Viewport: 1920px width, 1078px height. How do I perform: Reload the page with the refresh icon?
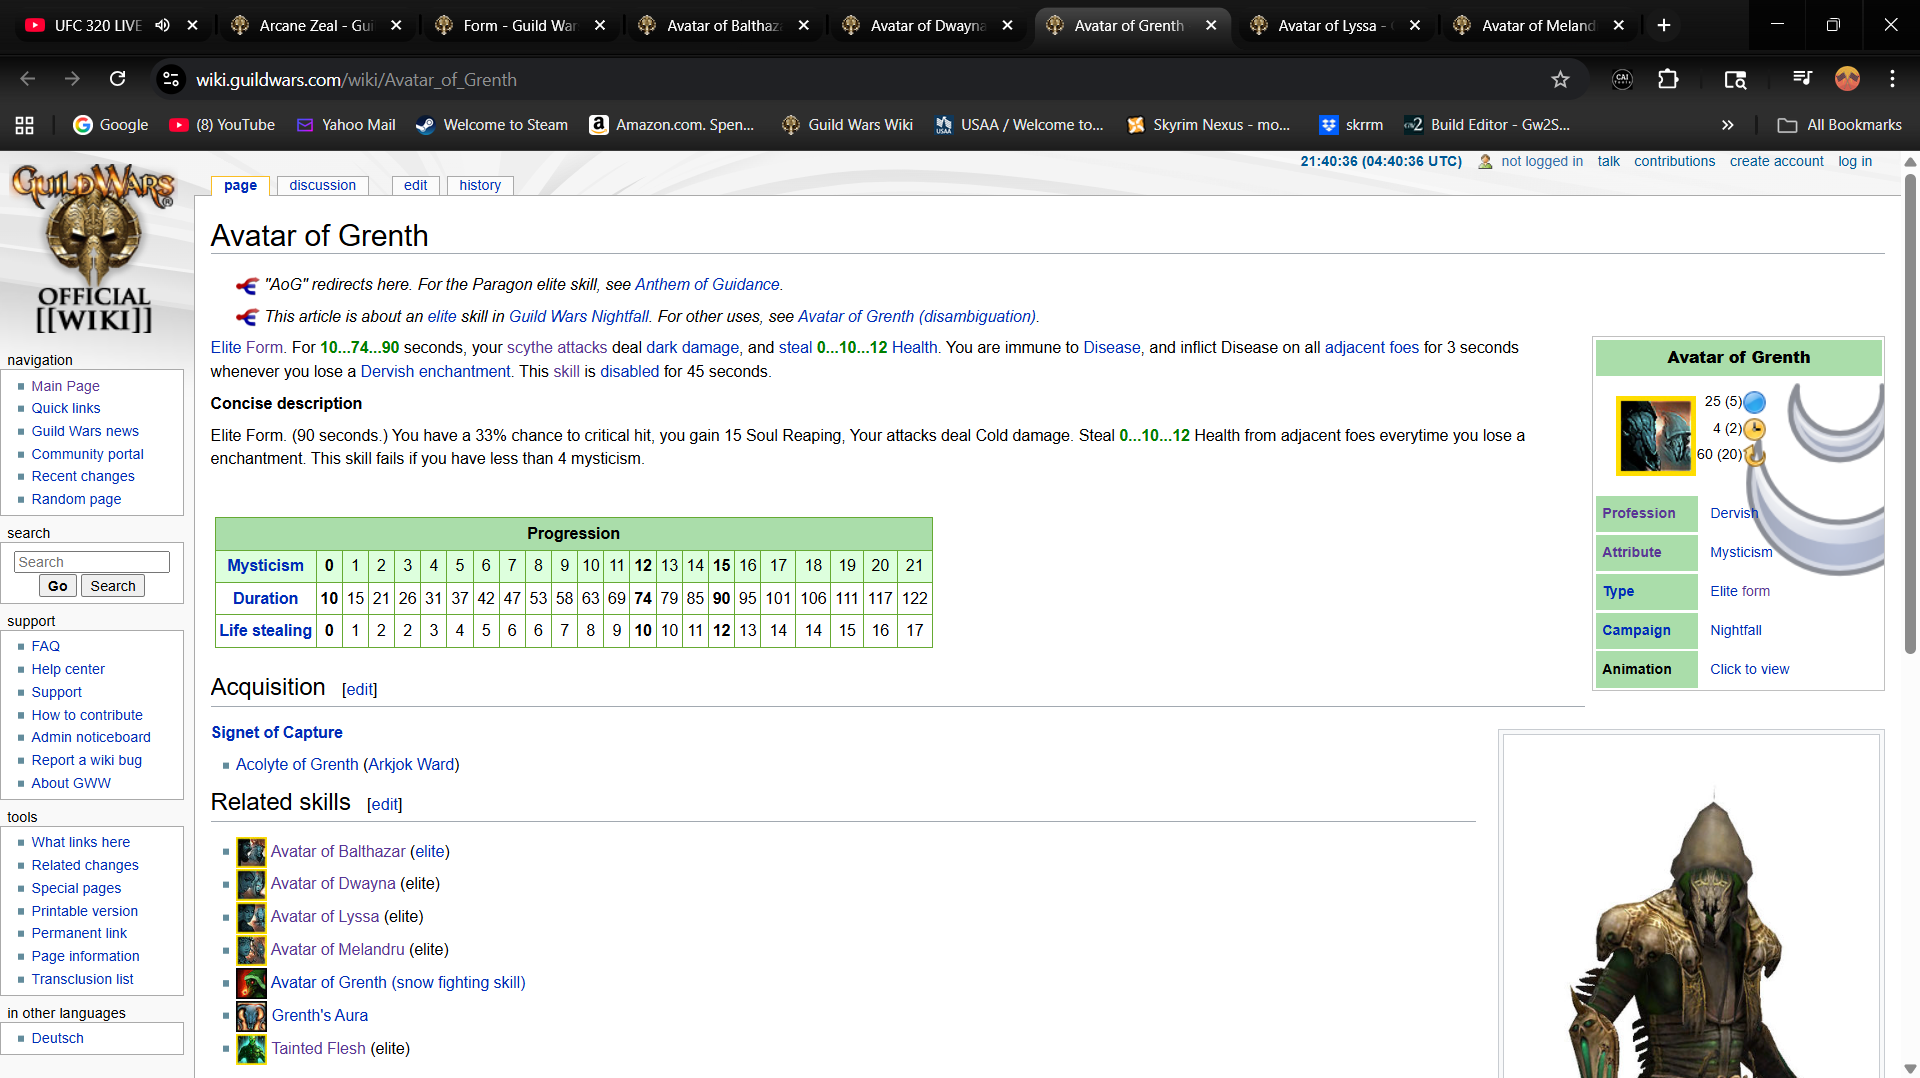(x=117, y=79)
